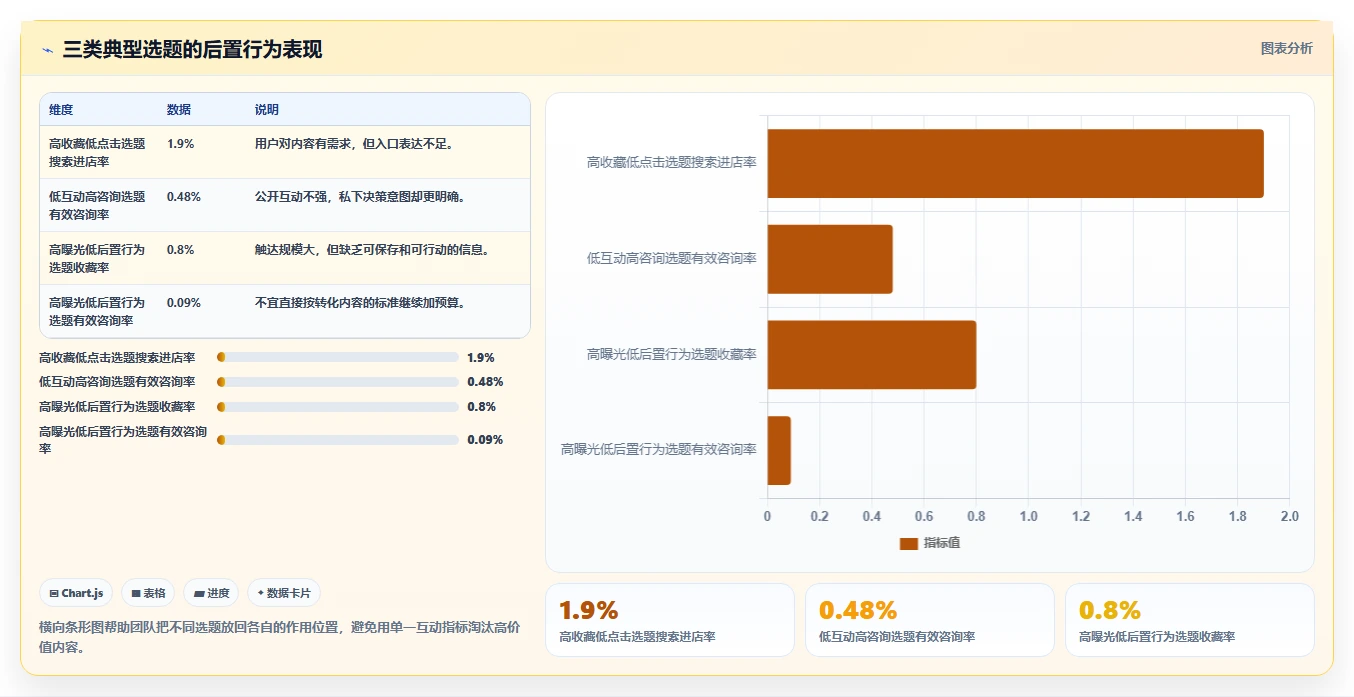This screenshot has width=1354, height=697.
Task: Click the chart bar for 高收藏低点击选题搜索进店率
Action: [x=1015, y=163]
